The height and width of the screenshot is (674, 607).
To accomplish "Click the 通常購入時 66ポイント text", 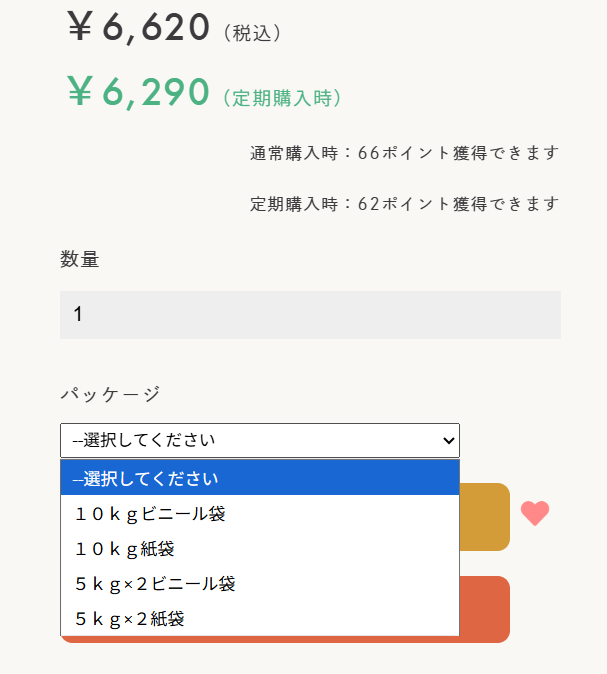I will [x=404, y=153].
